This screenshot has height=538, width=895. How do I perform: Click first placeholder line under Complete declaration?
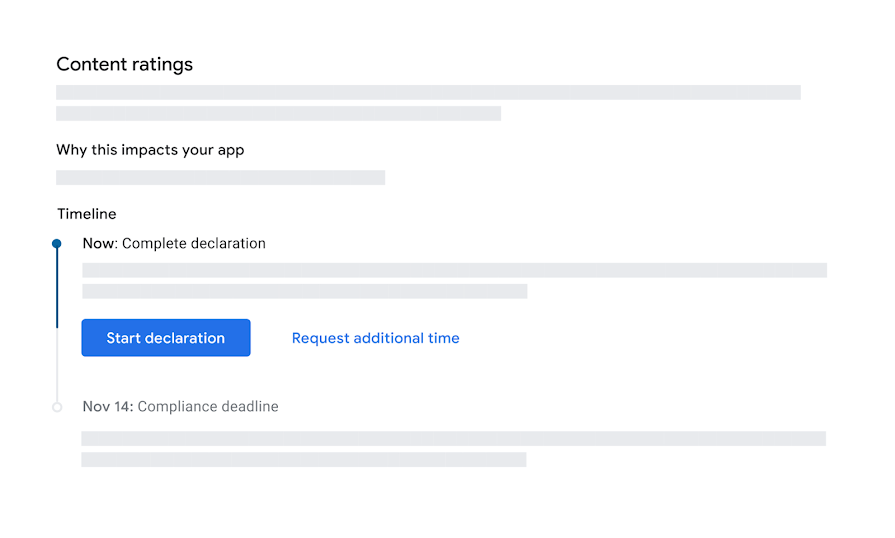pos(454,270)
